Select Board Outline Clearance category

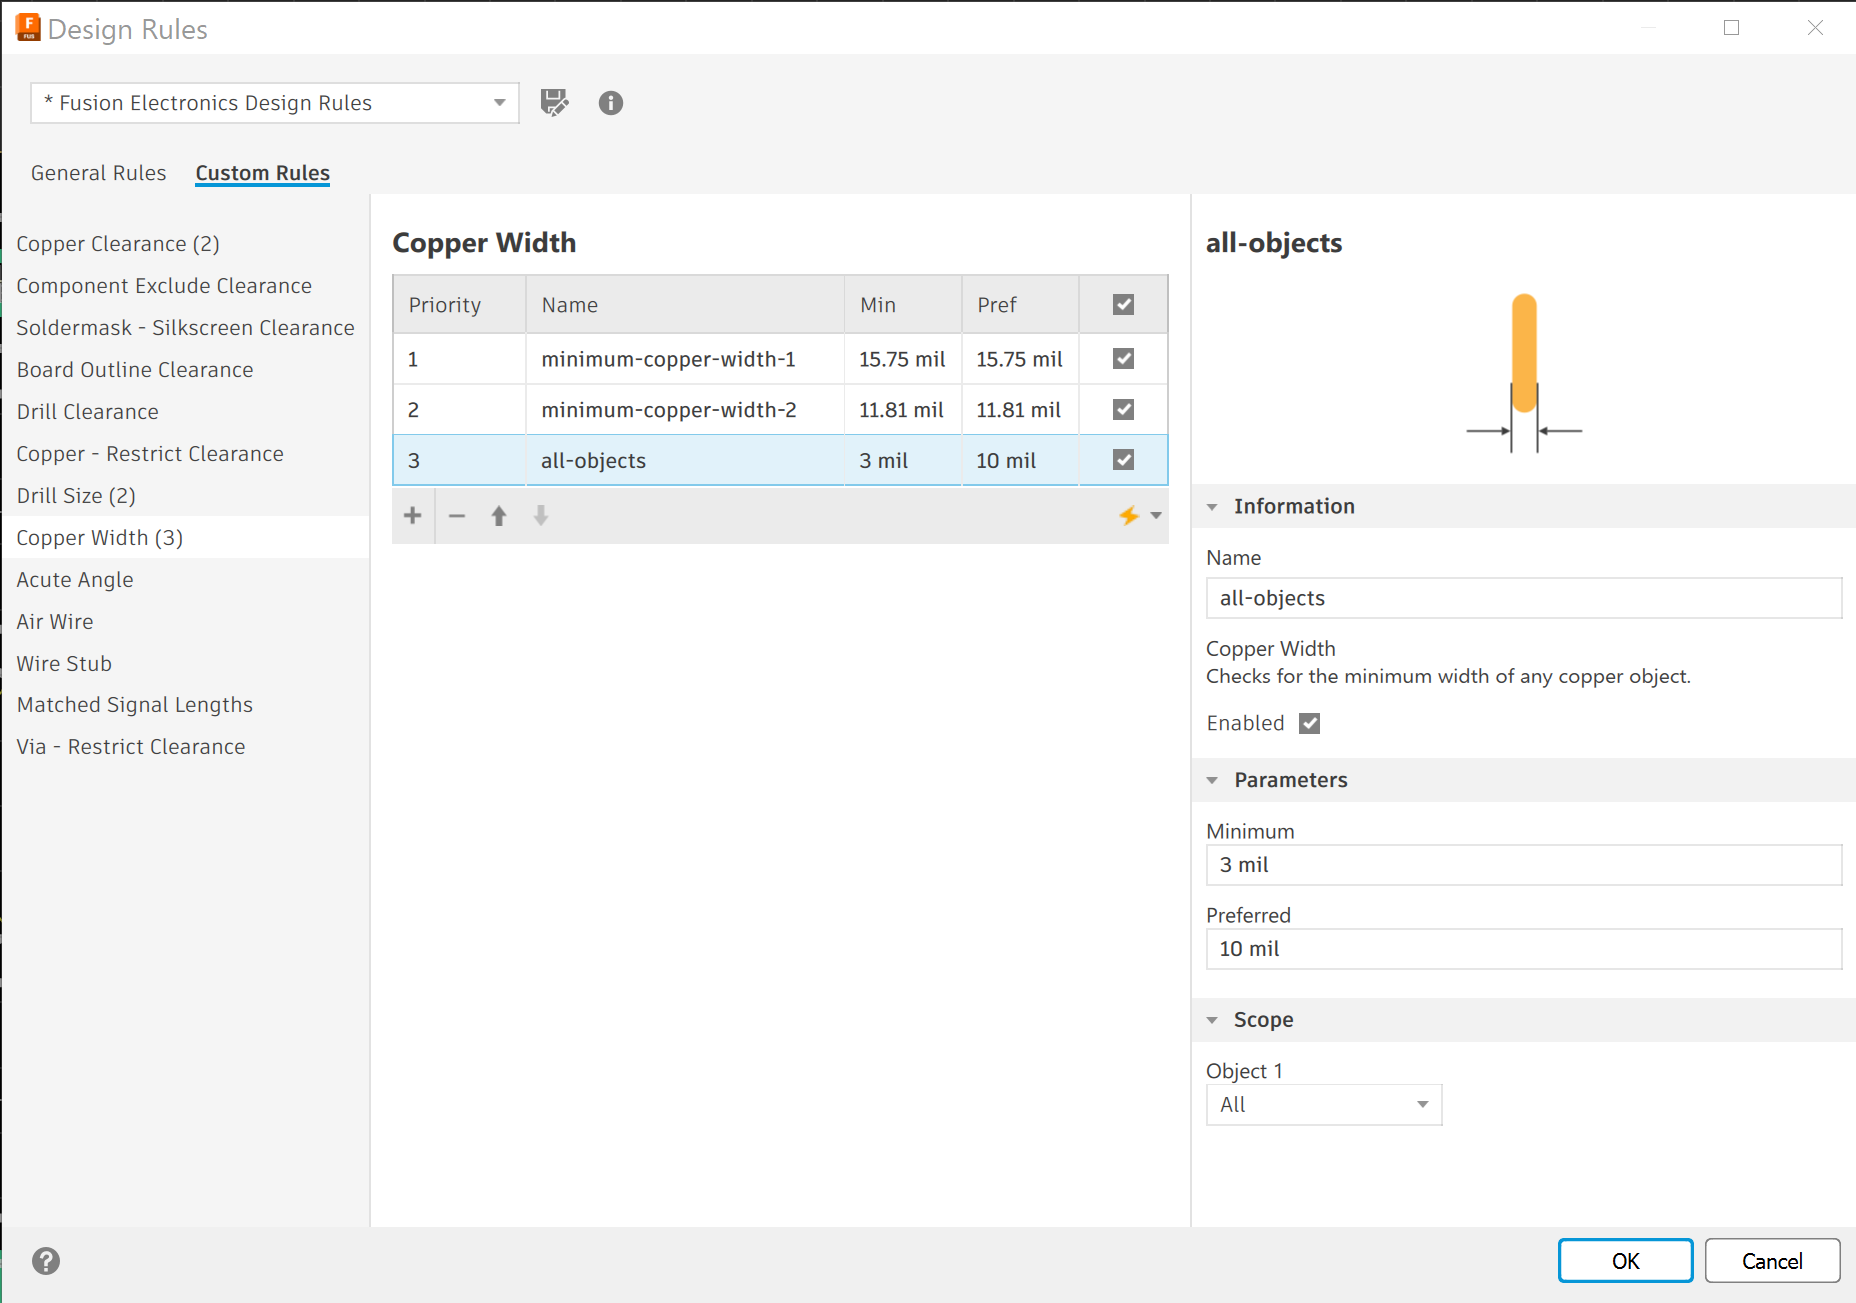(x=135, y=370)
